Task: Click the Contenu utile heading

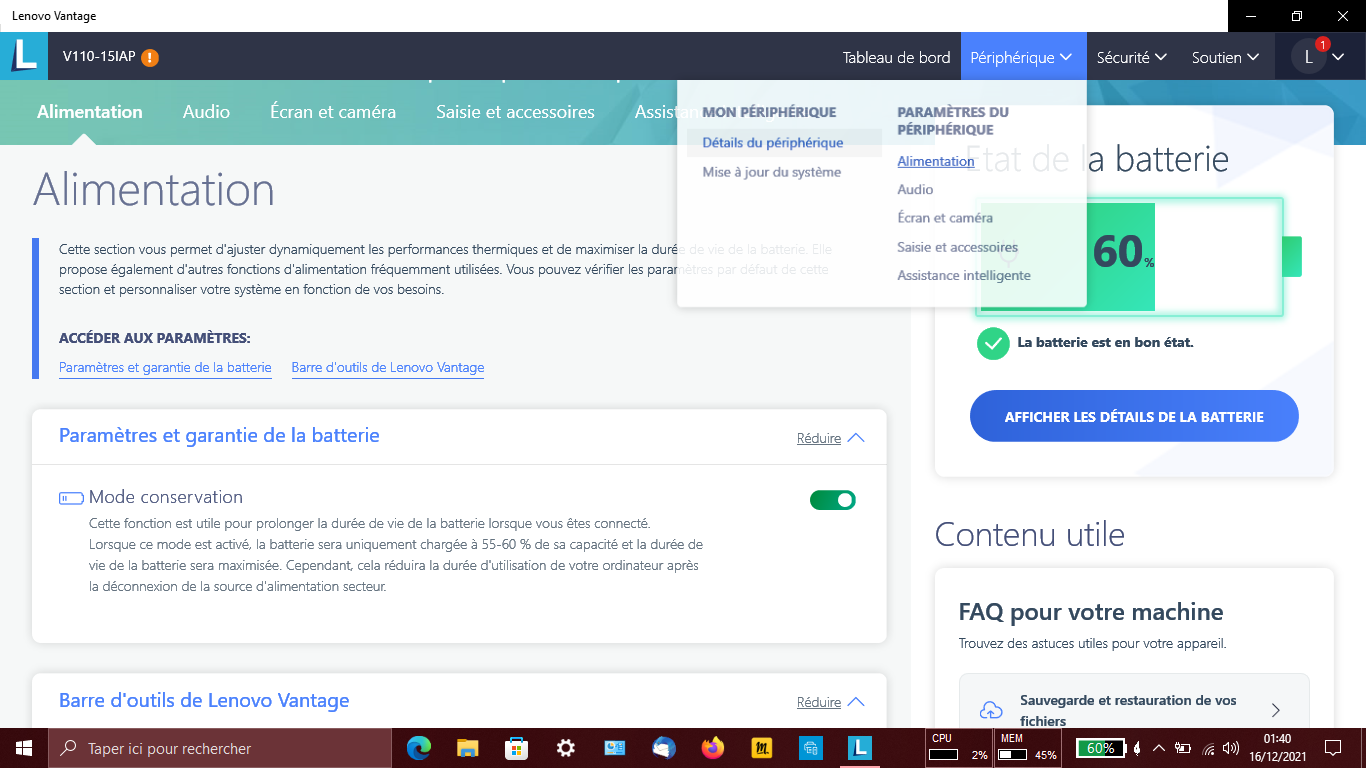Action: (x=1030, y=535)
